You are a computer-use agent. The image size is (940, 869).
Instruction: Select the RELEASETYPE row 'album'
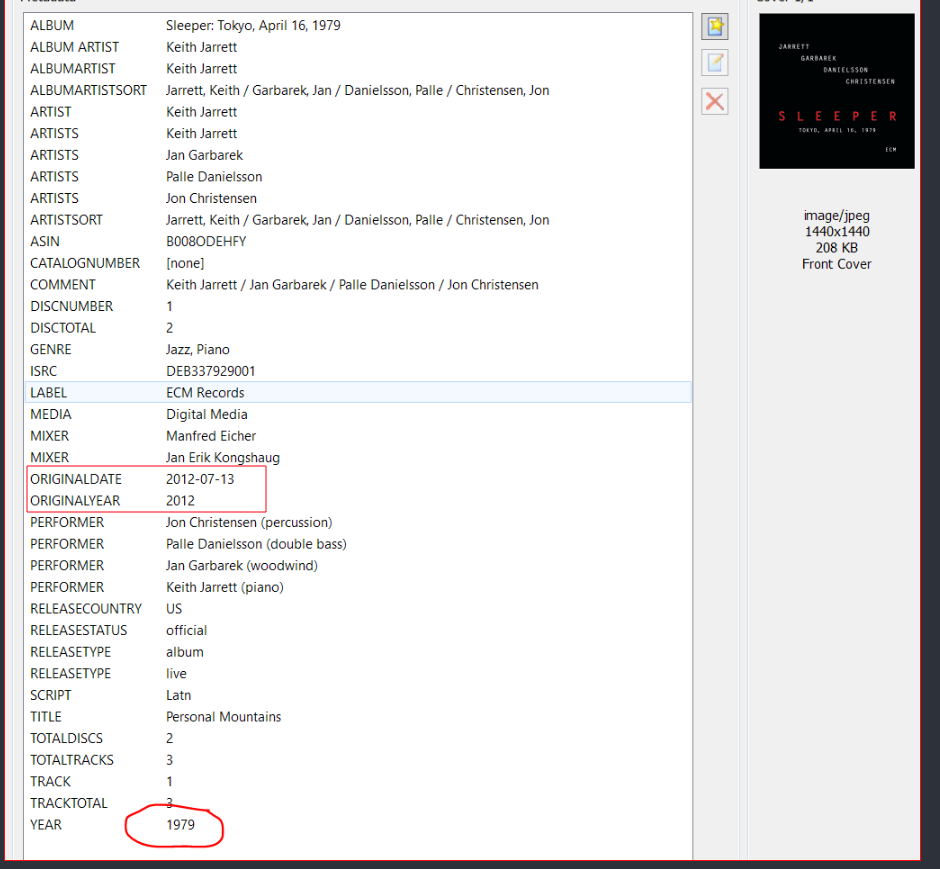[358, 651]
